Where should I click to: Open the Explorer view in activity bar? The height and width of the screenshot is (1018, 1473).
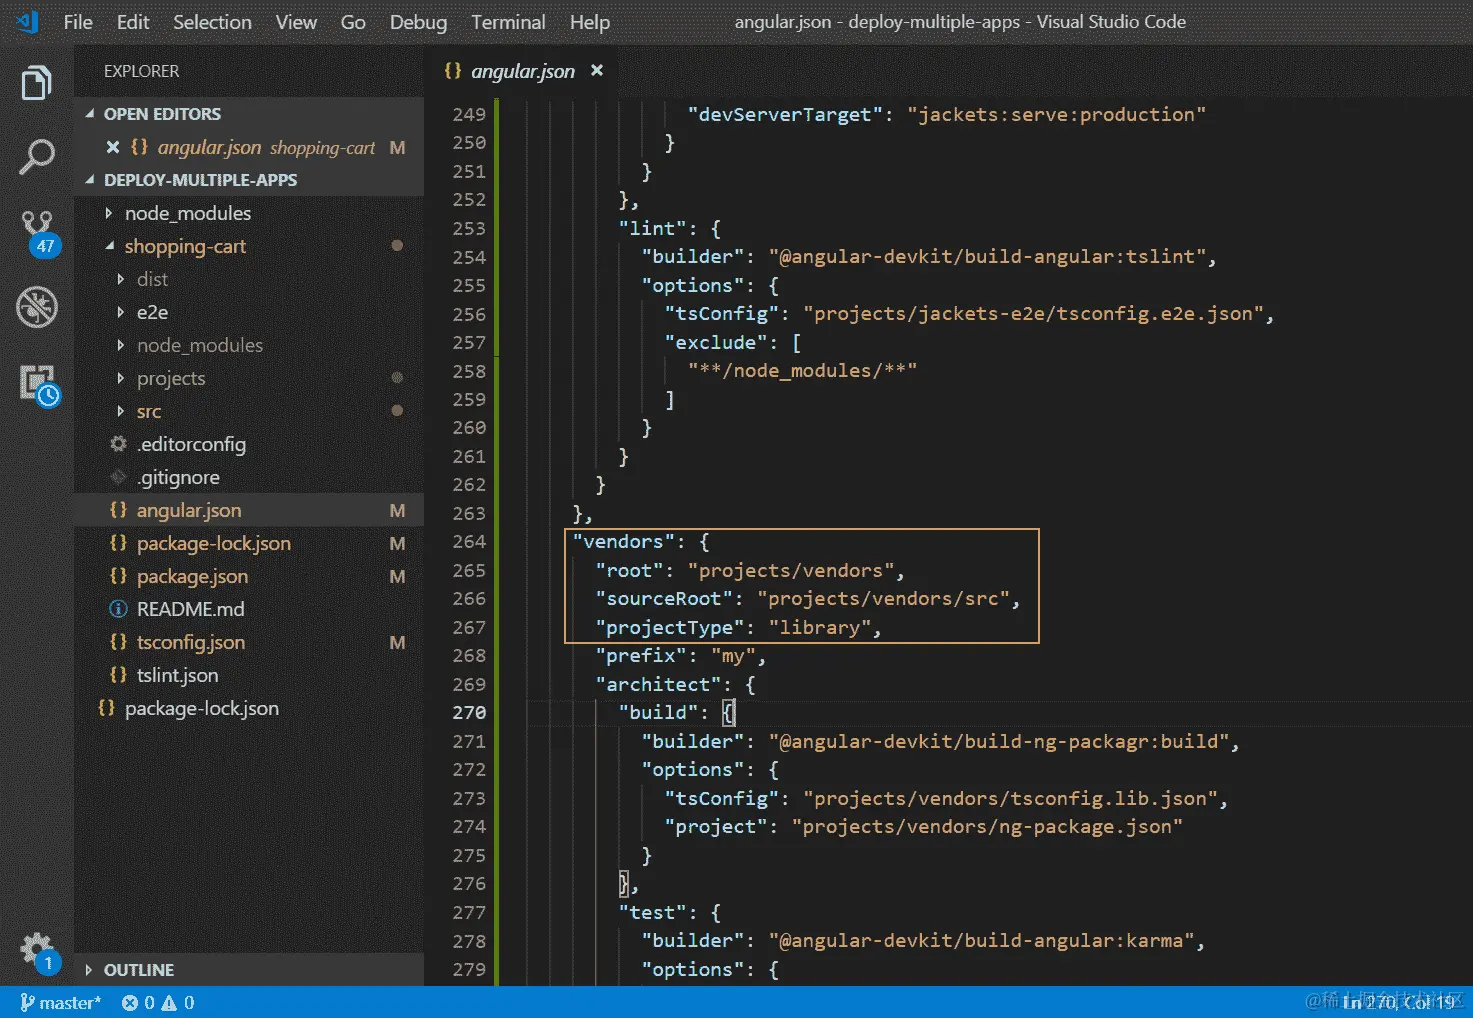37,83
